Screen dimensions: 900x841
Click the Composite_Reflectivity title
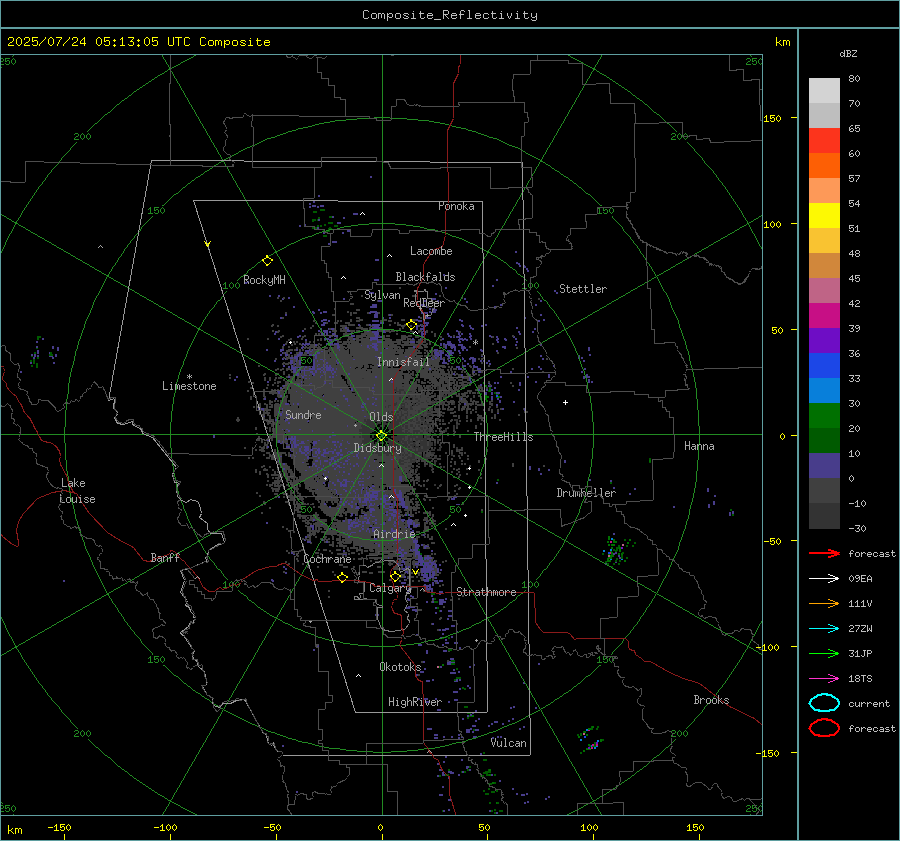tap(450, 15)
